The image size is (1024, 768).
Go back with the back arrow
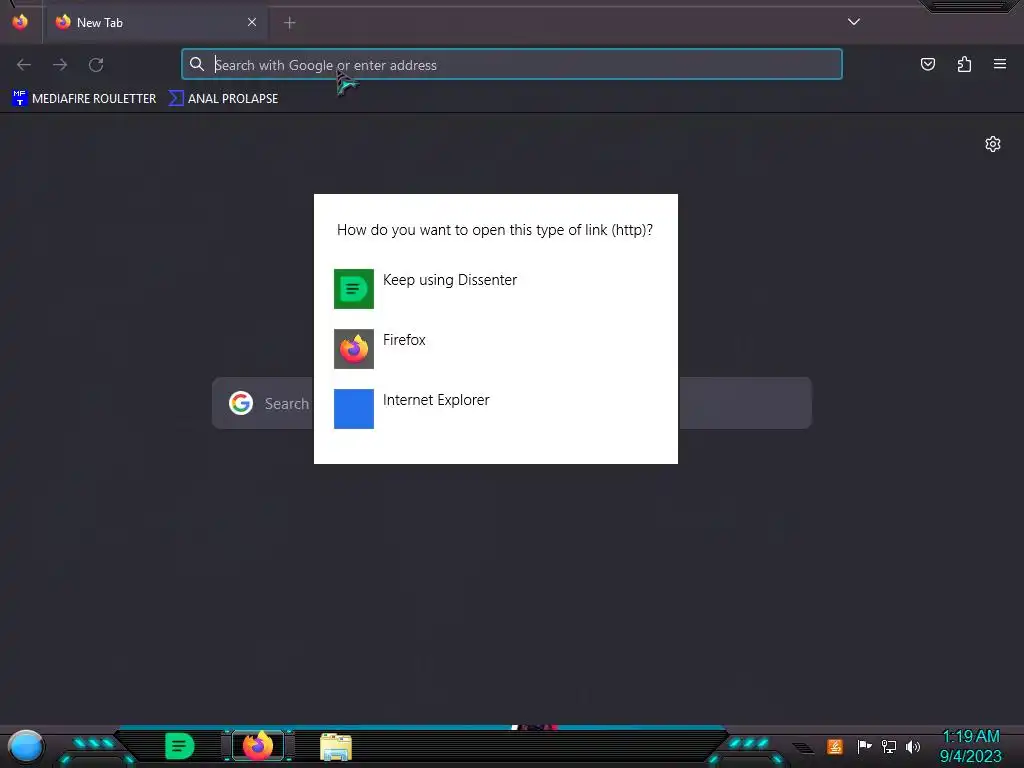[24, 65]
